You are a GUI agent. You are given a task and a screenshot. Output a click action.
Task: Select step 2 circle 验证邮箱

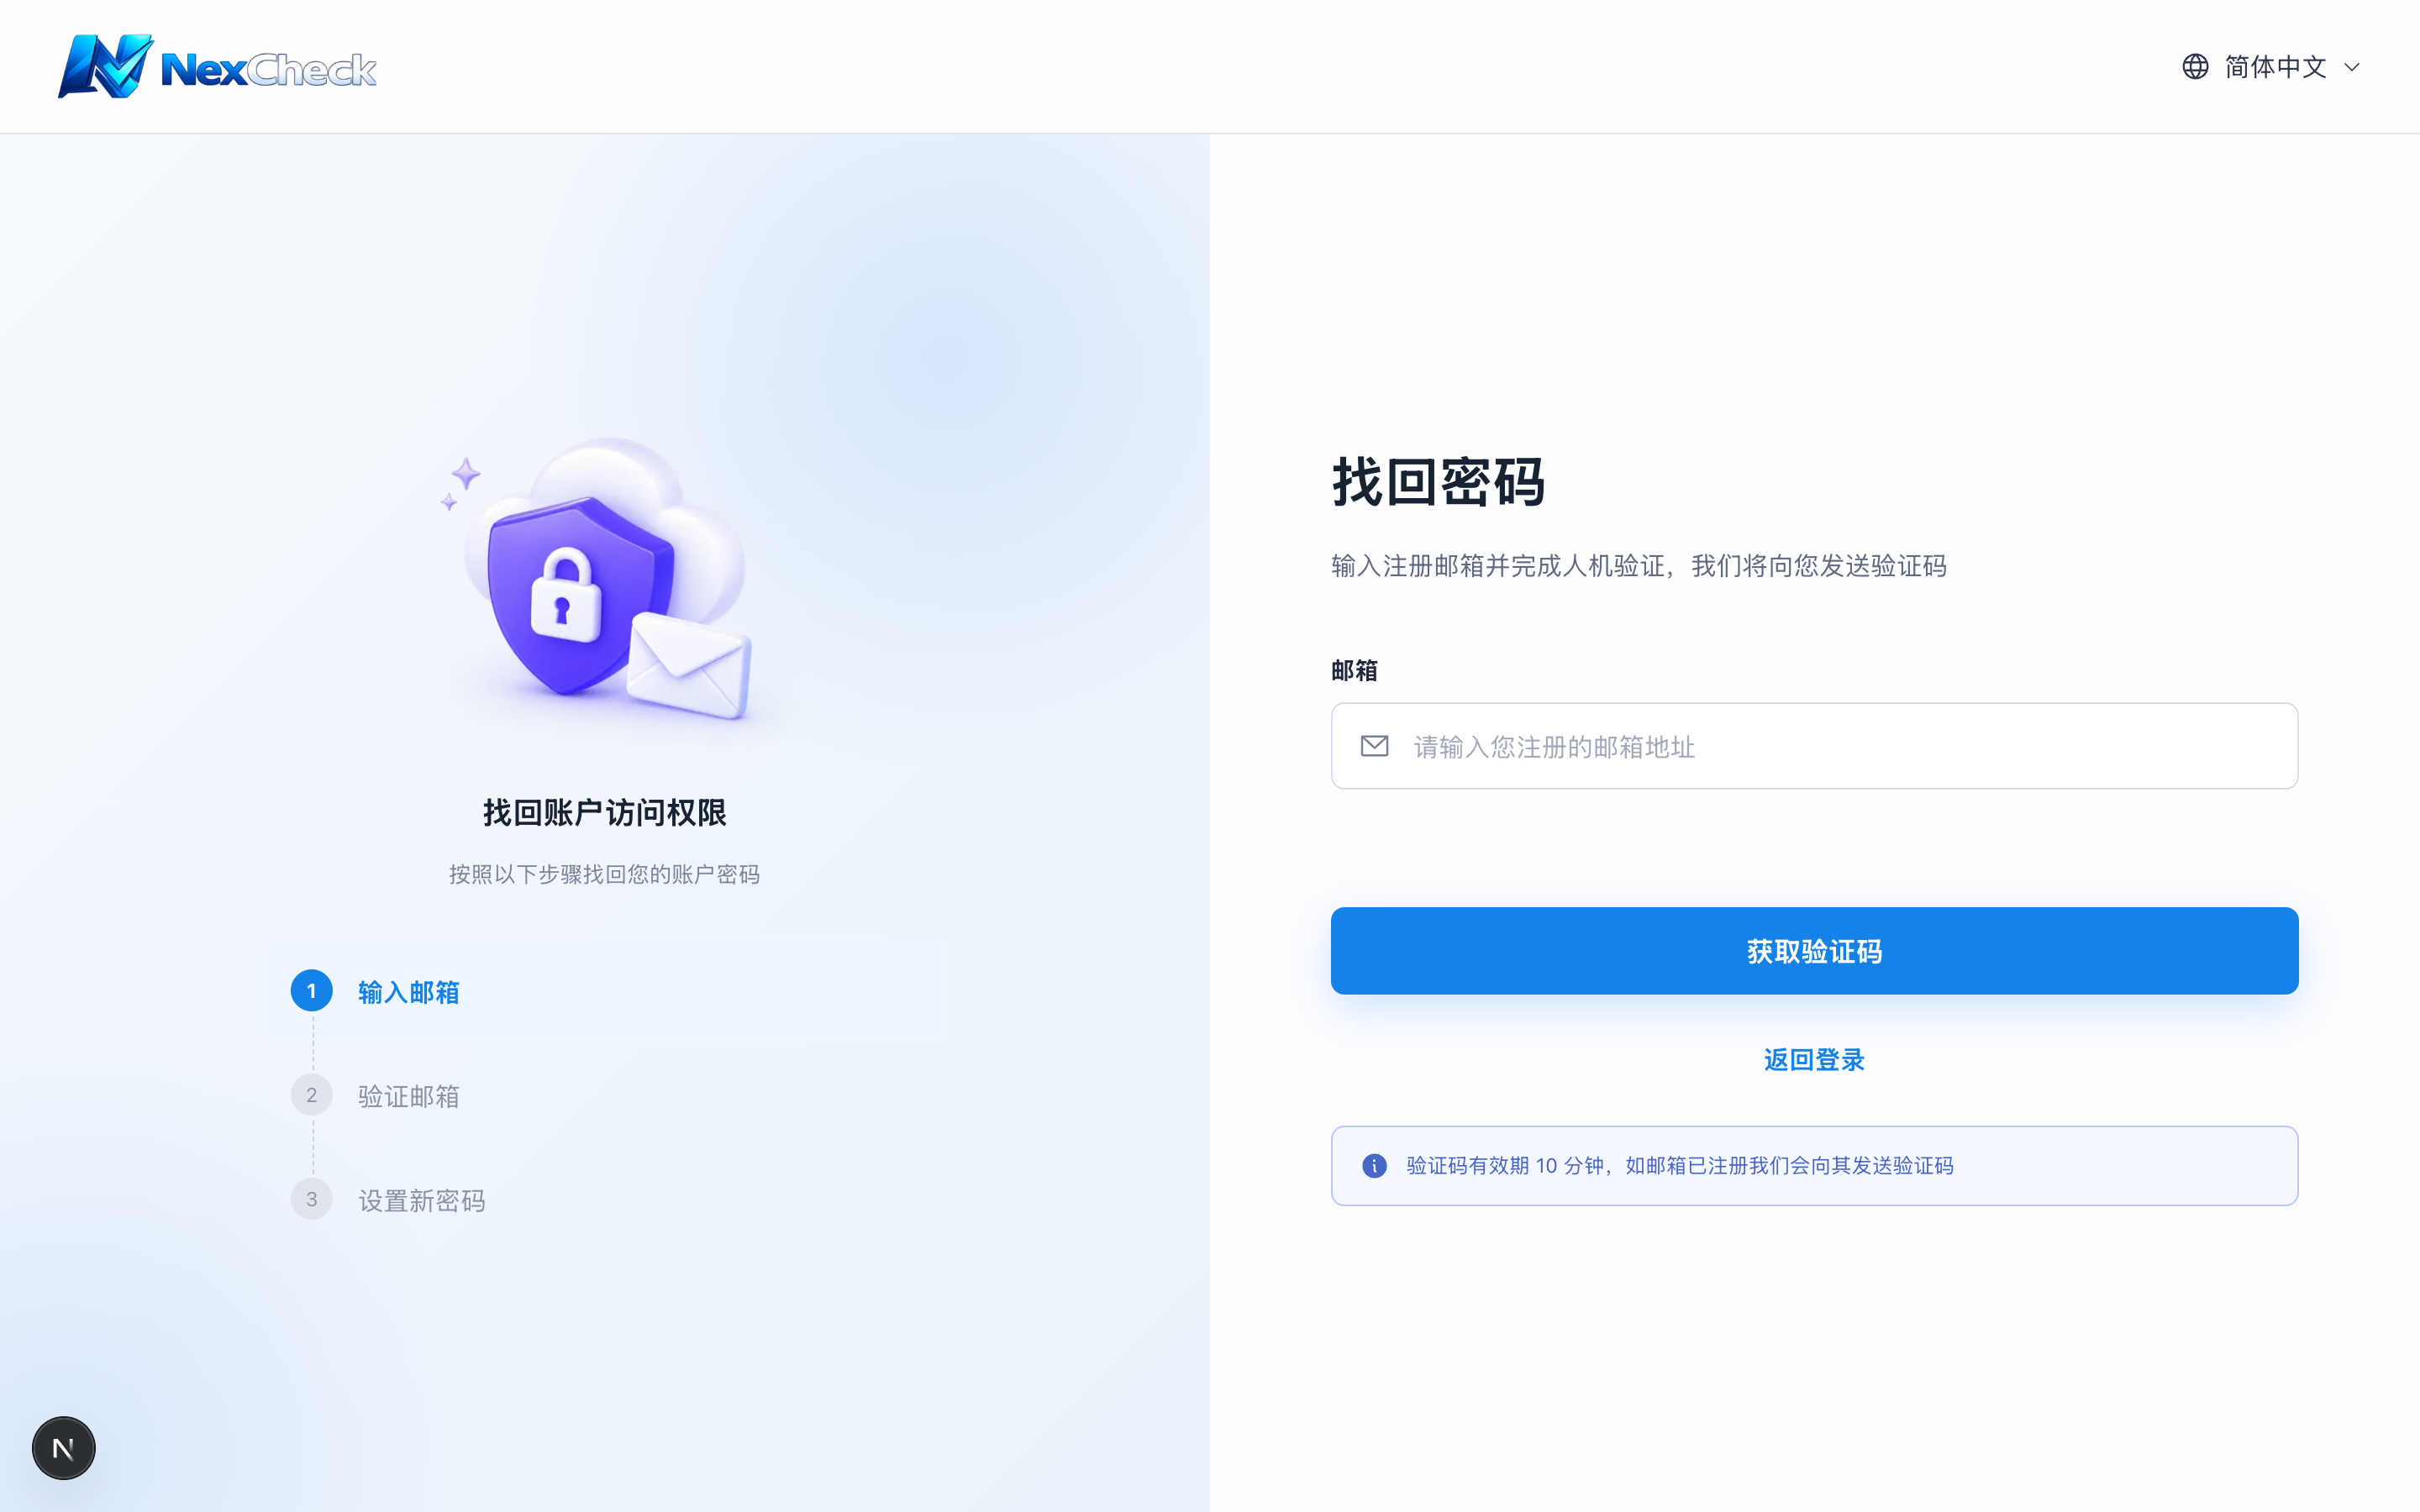(x=312, y=1095)
